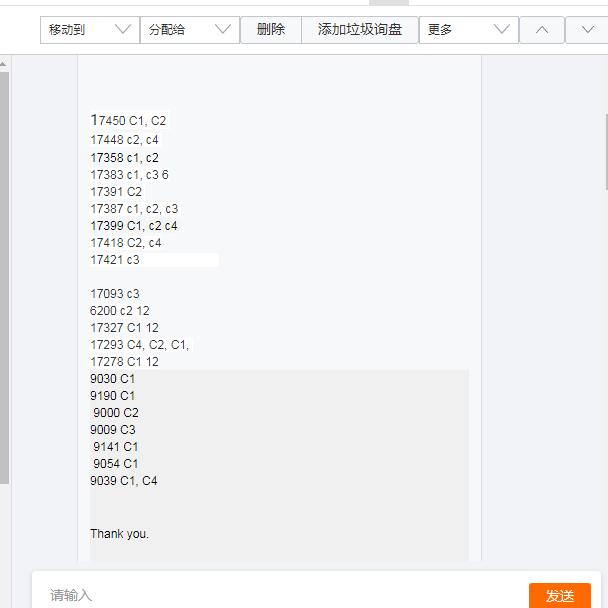Select the line '17383 c1, c3 6'
This screenshot has height=608, width=608.
click(129, 174)
